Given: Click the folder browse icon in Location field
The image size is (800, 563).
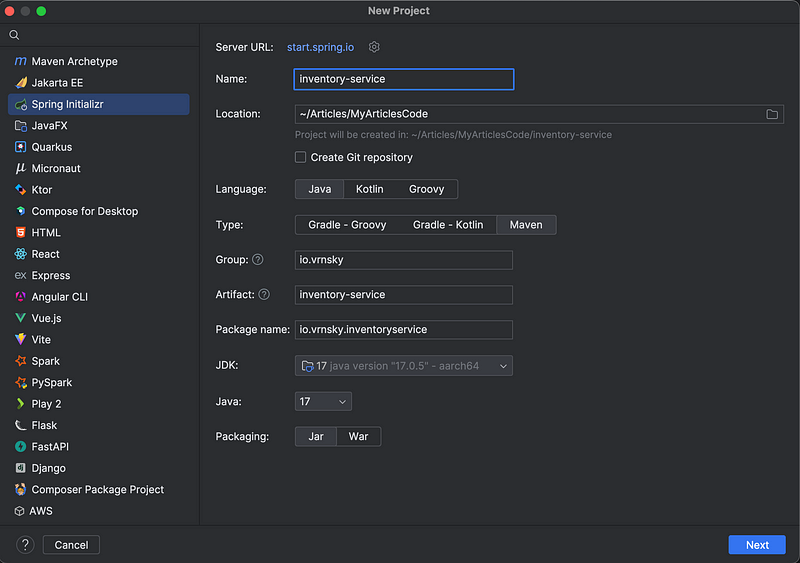Looking at the screenshot, I should pos(772,114).
